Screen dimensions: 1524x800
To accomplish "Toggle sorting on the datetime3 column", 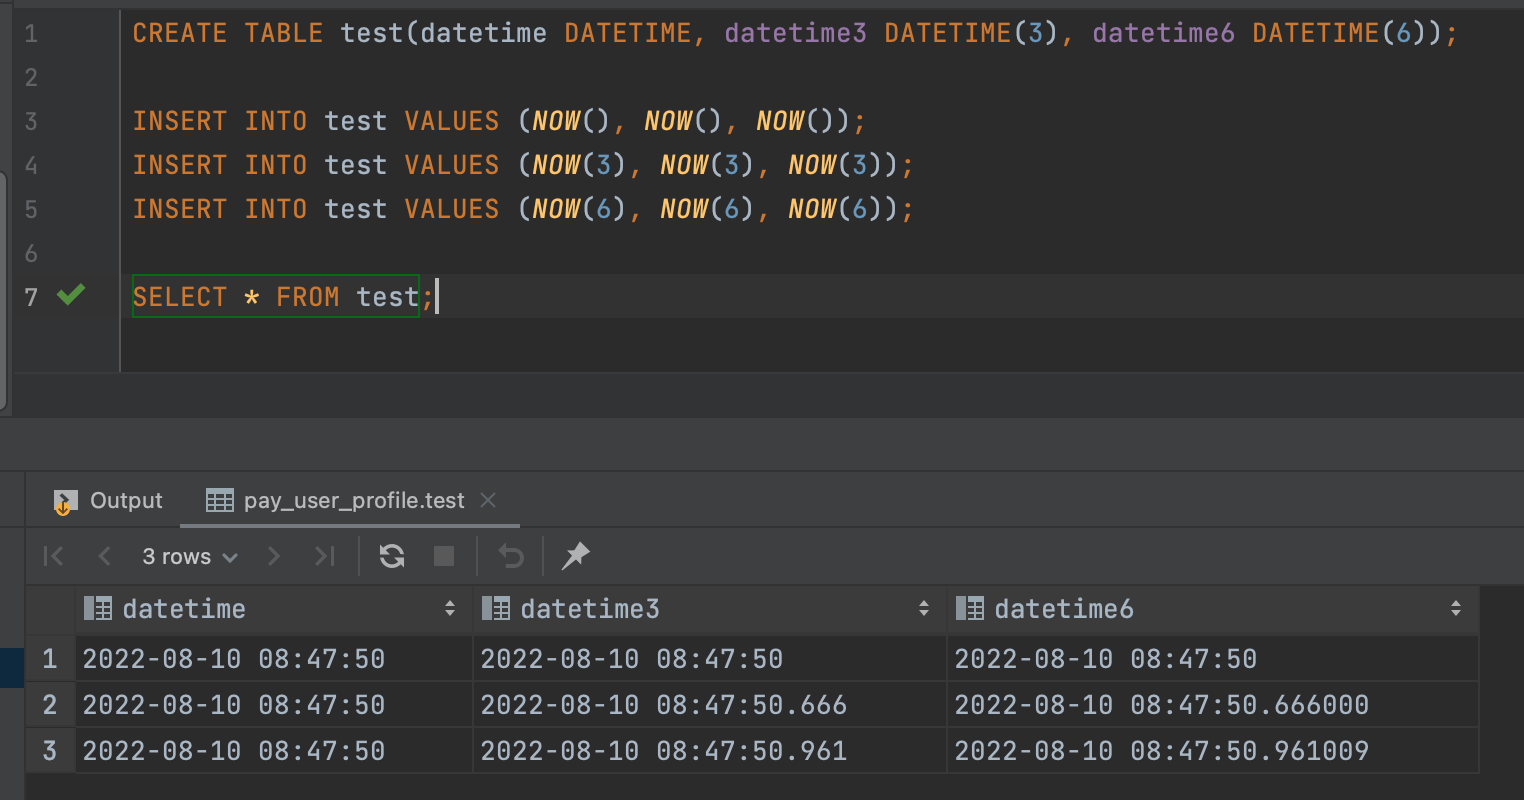I will [923, 608].
